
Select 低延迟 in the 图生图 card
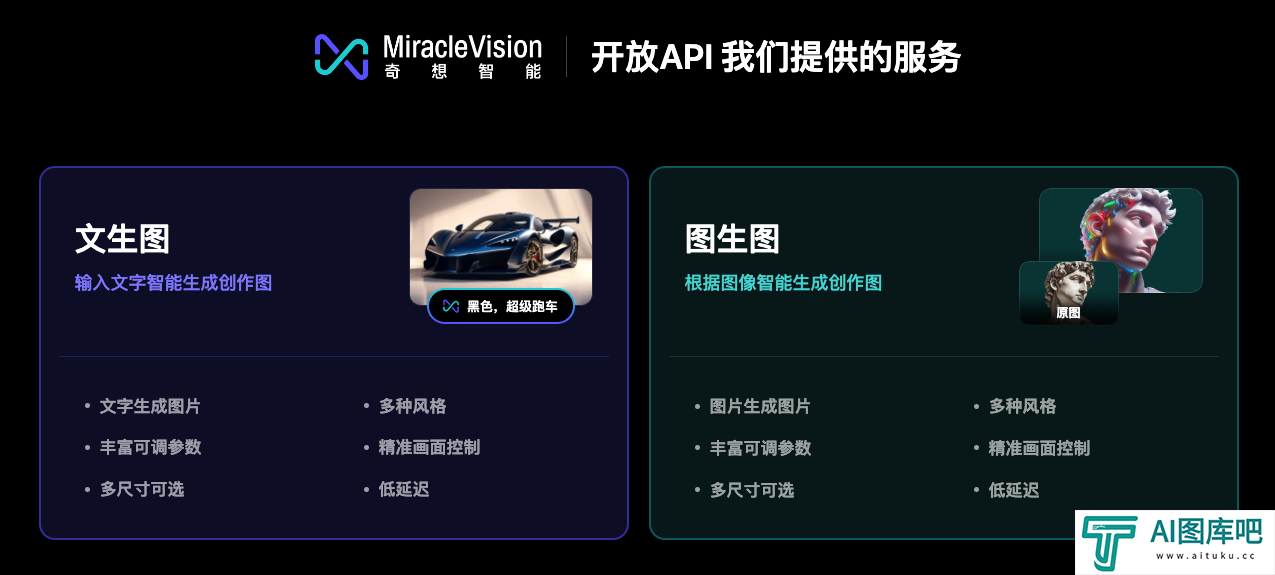coord(1014,490)
